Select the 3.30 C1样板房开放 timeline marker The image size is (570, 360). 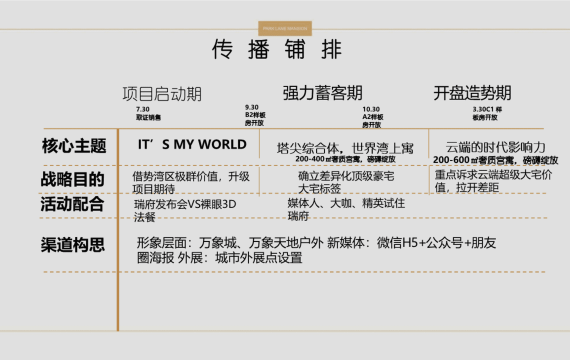click(487, 113)
